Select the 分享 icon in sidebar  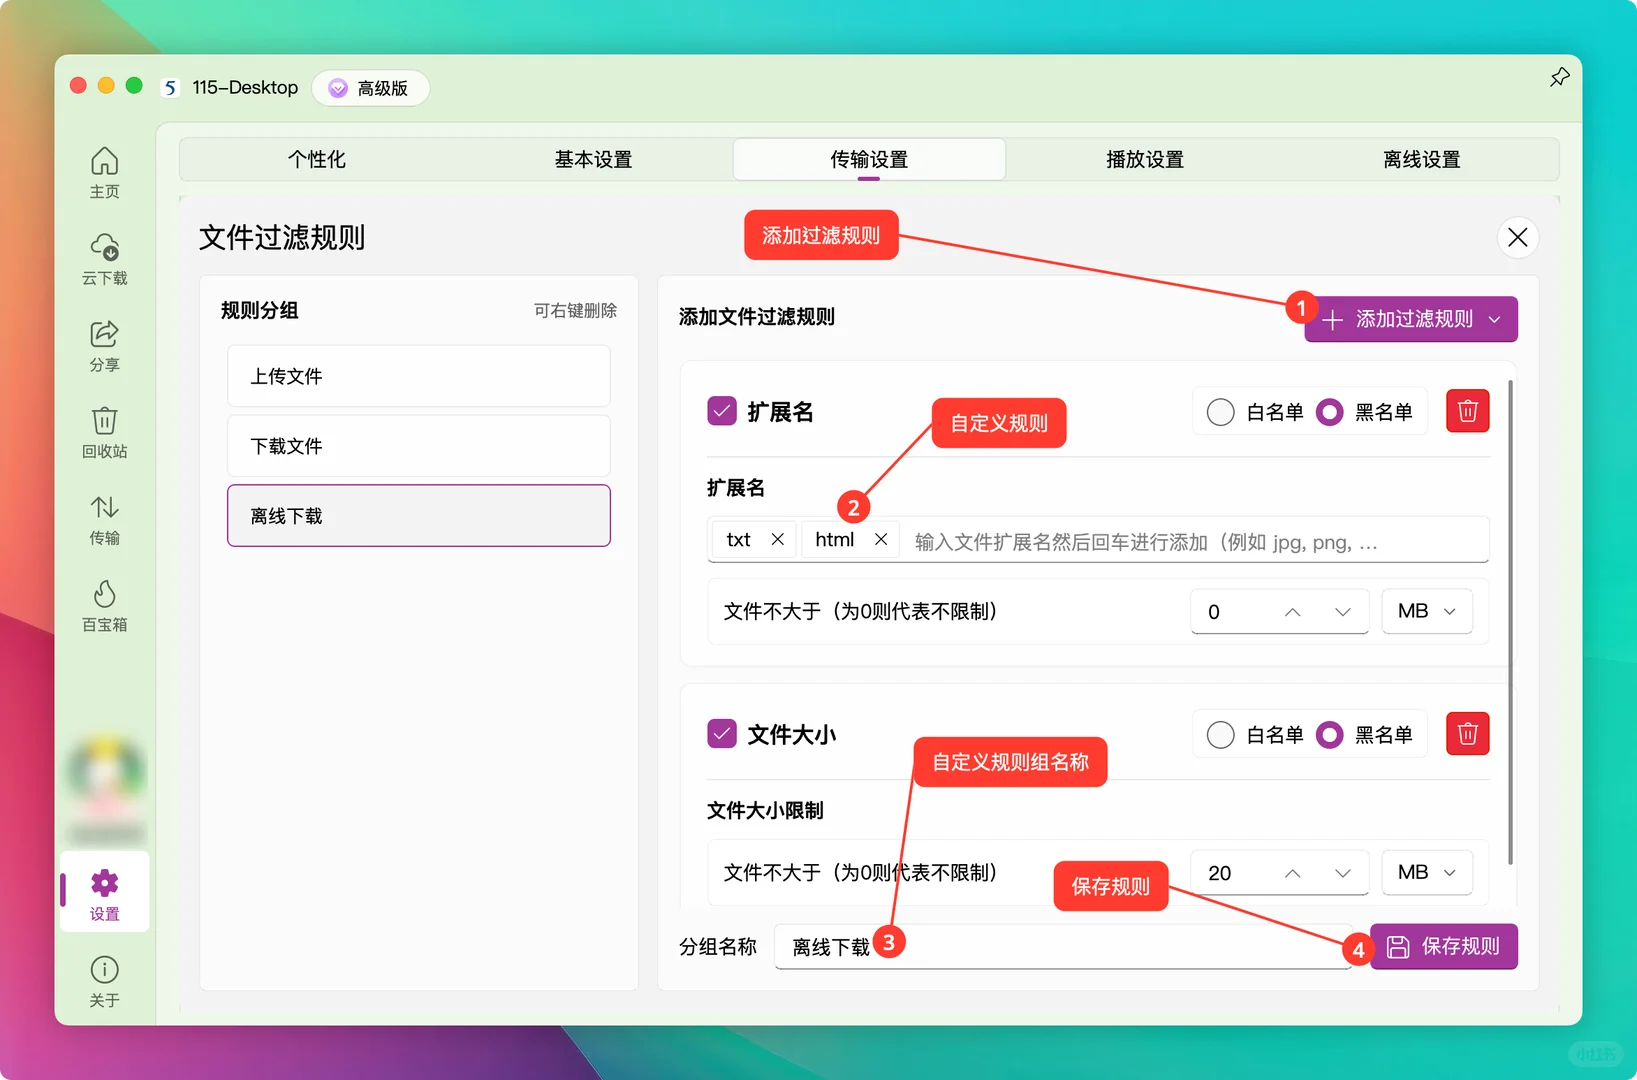coord(104,345)
